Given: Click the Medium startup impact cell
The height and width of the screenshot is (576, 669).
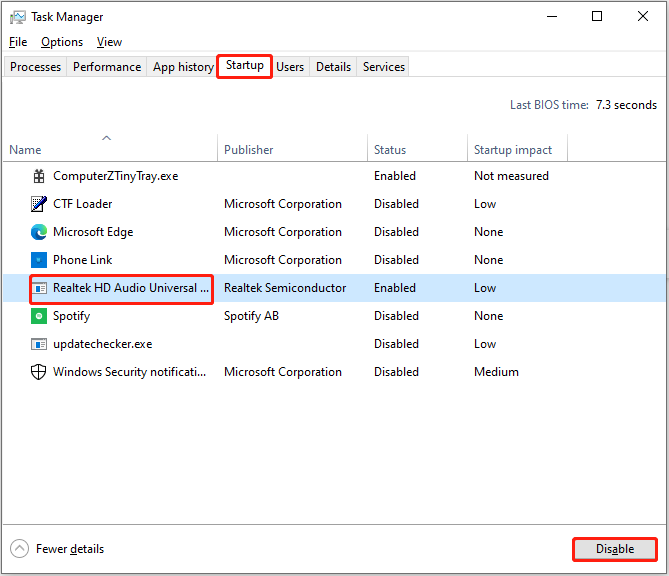Looking at the screenshot, I should coord(496,372).
